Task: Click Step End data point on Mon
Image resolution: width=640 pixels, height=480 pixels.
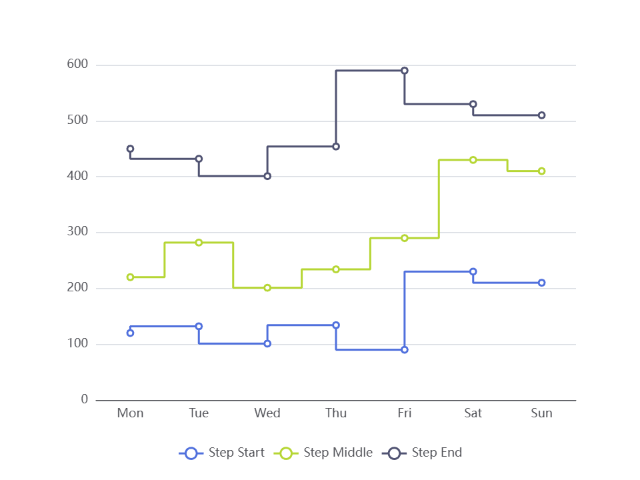Action: [x=130, y=149]
